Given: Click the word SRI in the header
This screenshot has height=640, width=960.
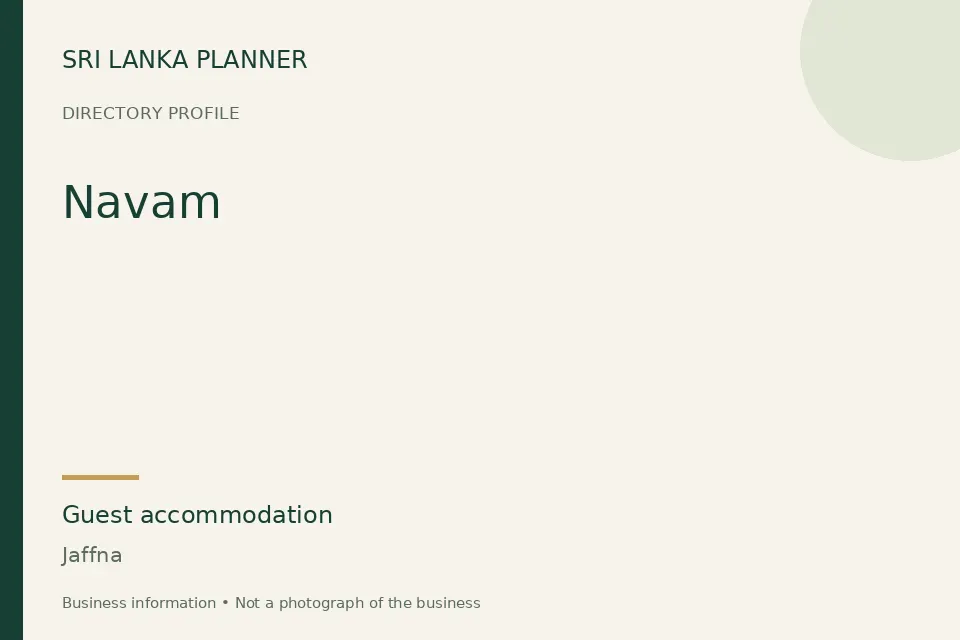Looking at the screenshot, I should point(81,60).
